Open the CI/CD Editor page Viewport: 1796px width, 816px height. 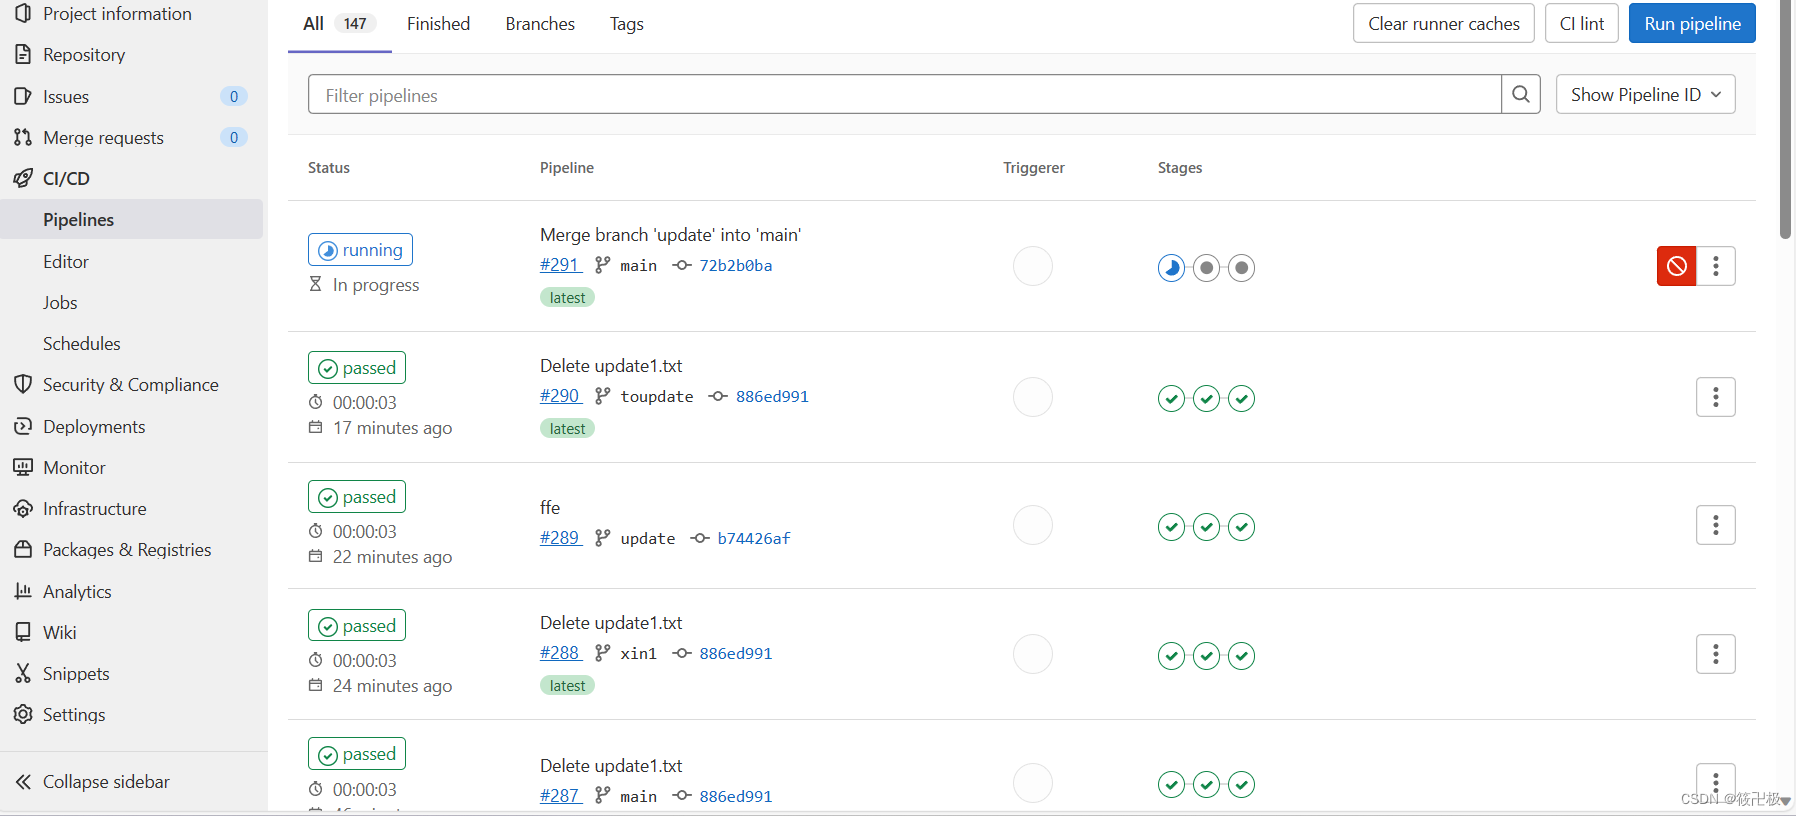(66, 262)
